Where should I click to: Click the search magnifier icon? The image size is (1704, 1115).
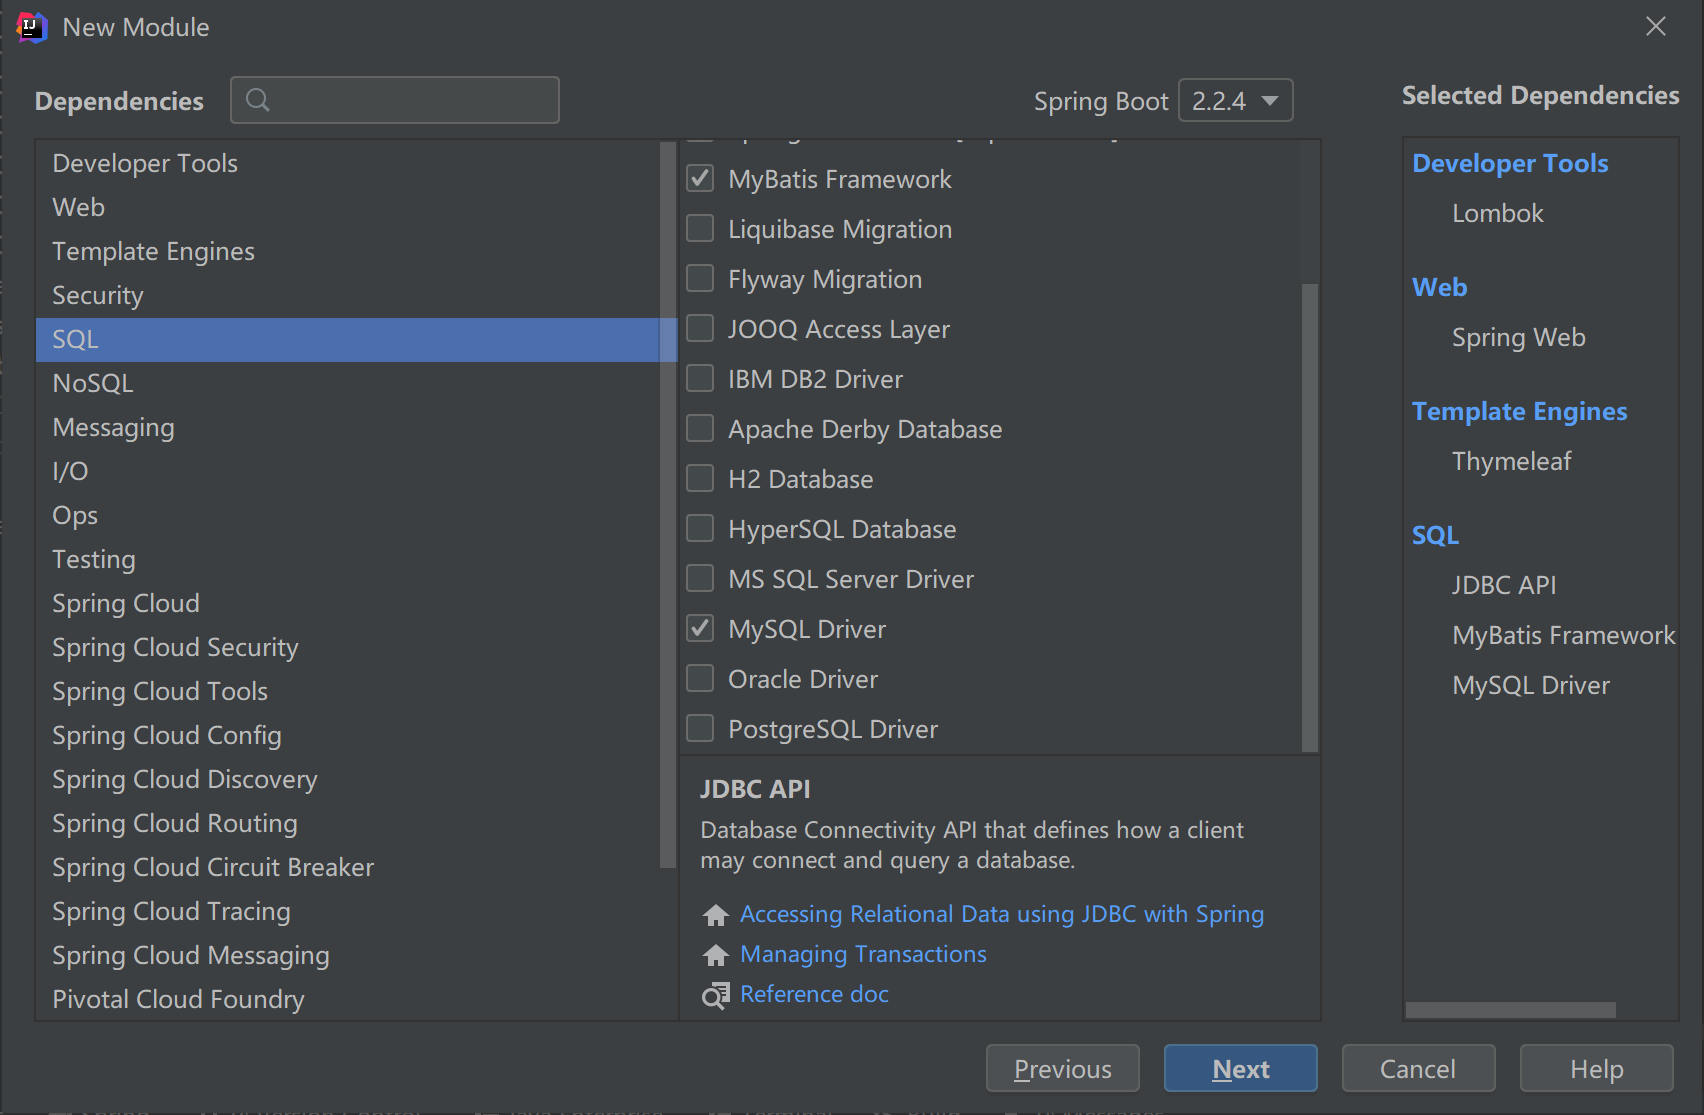tap(258, 100)
